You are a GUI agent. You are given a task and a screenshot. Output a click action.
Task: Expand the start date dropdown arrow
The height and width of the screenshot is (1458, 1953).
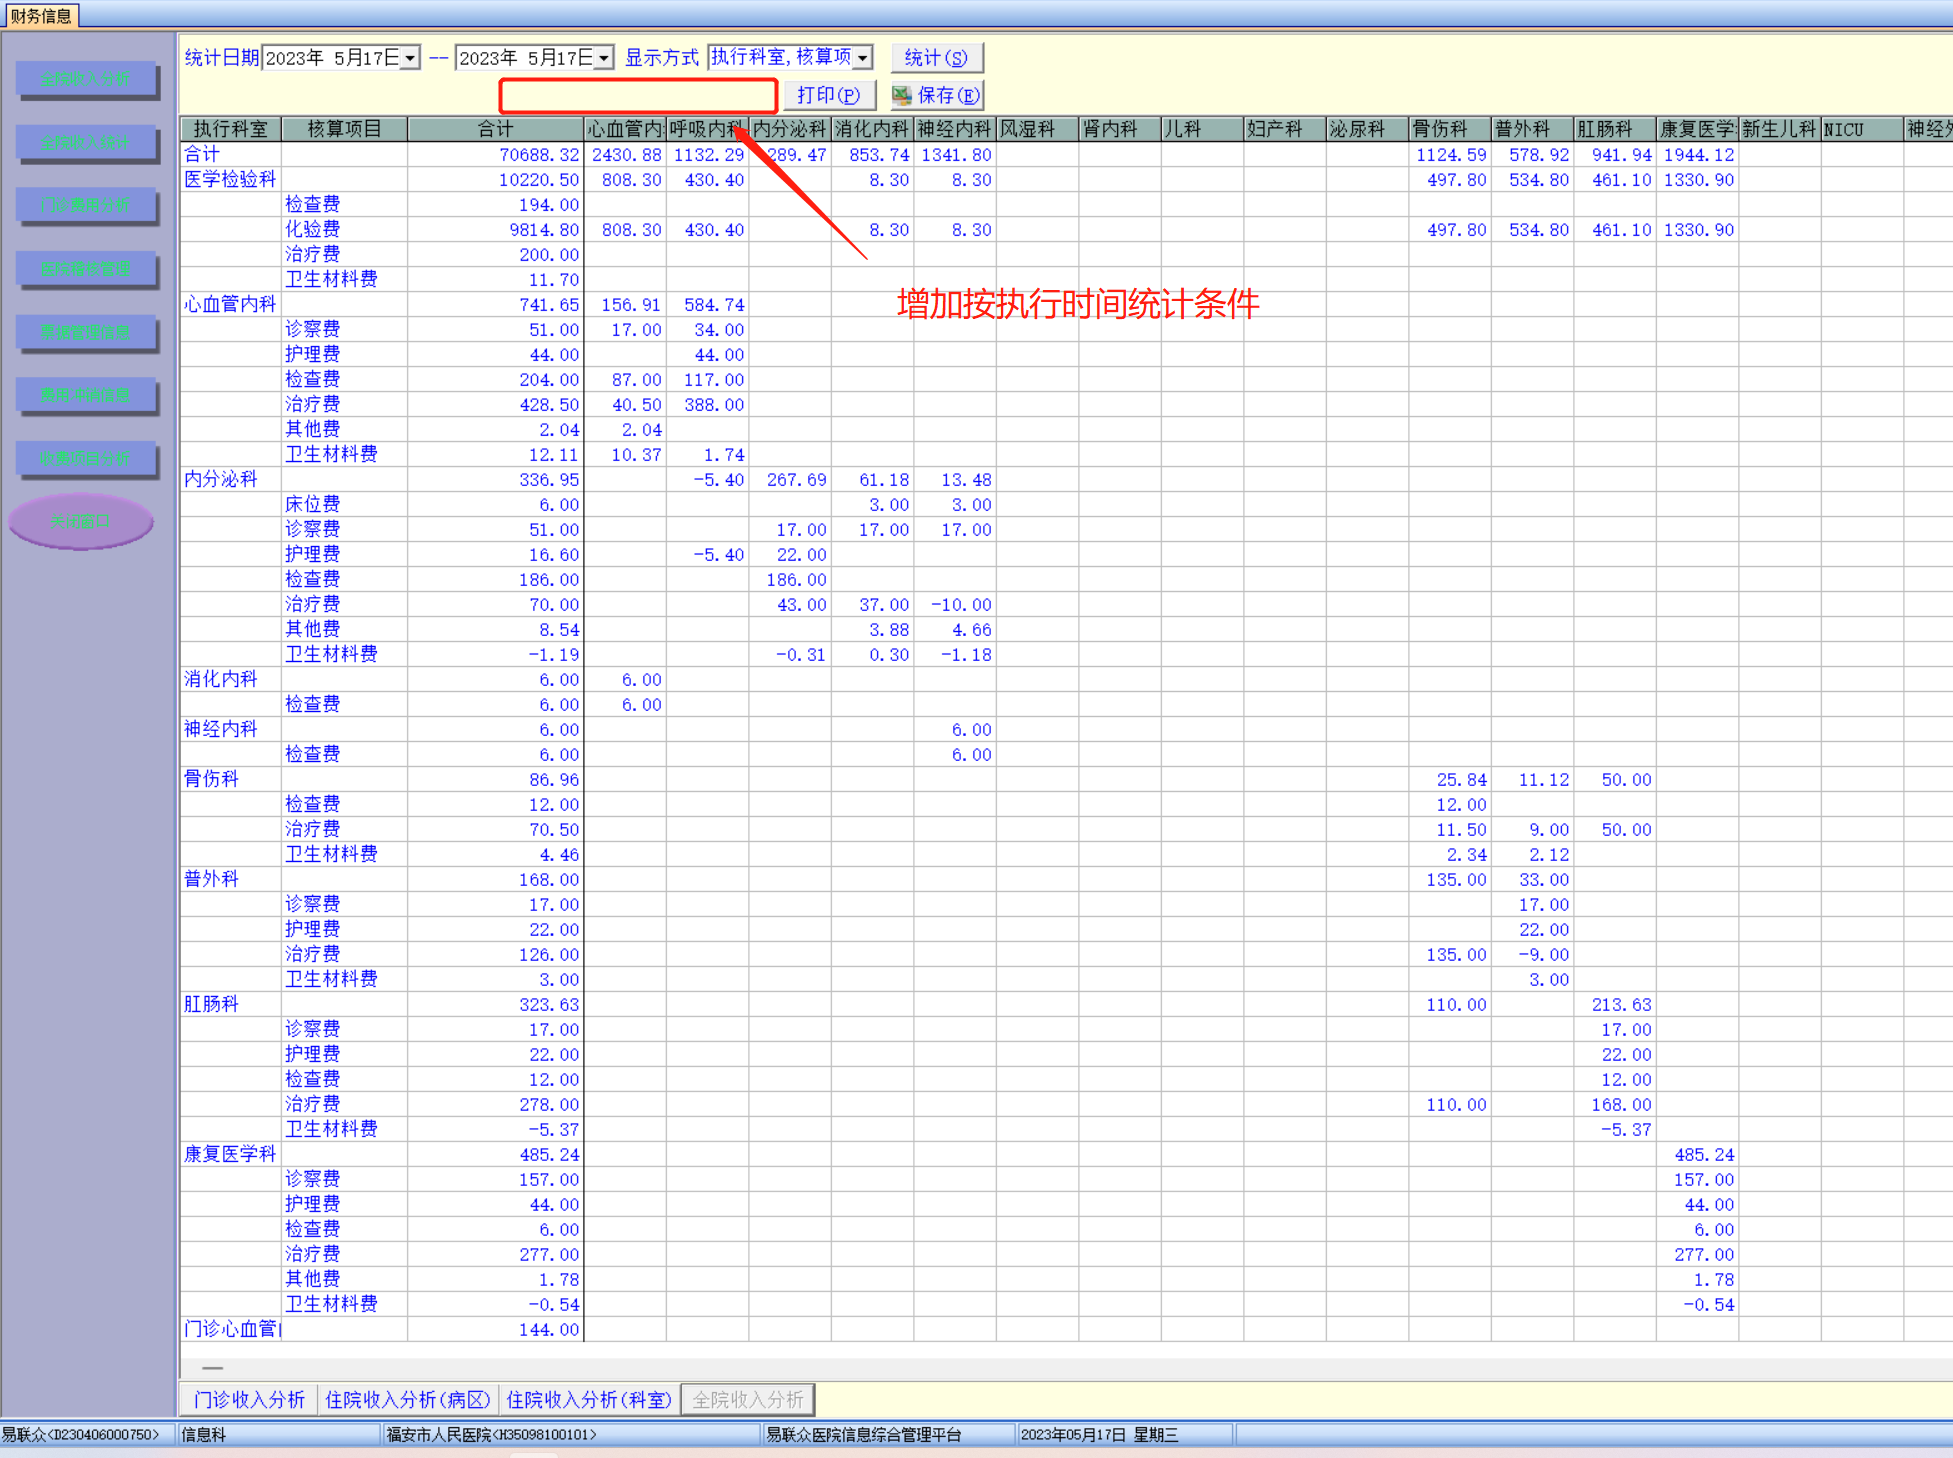click(x=410, y=58)
